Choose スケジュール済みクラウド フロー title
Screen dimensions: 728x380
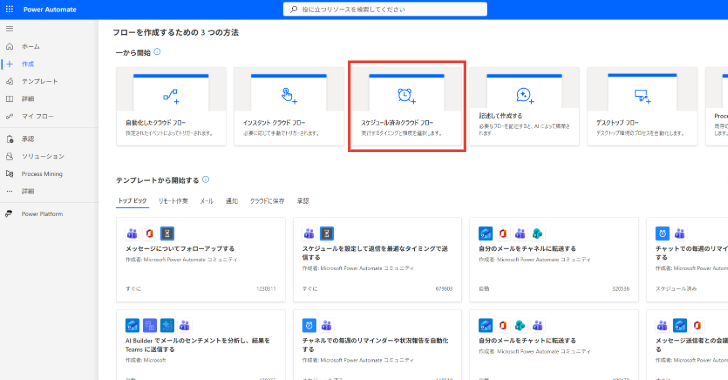tap(397, 123)
